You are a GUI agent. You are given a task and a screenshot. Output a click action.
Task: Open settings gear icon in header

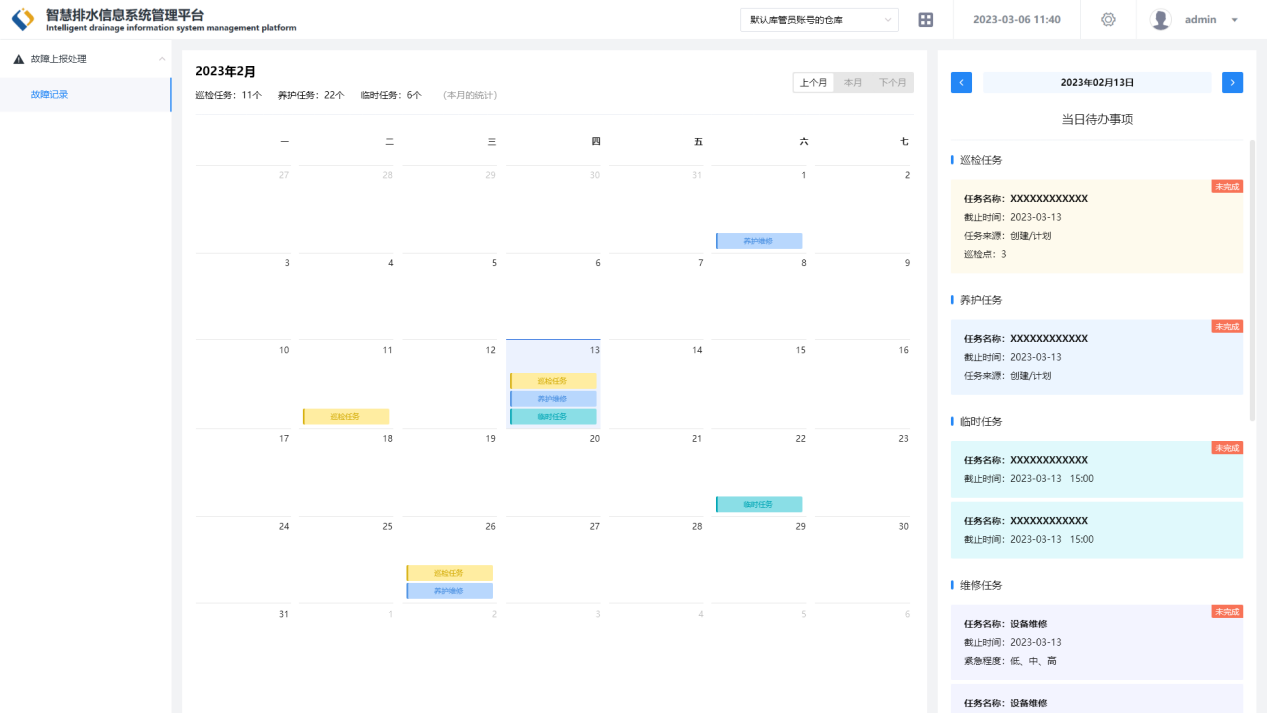[1108, 20]
